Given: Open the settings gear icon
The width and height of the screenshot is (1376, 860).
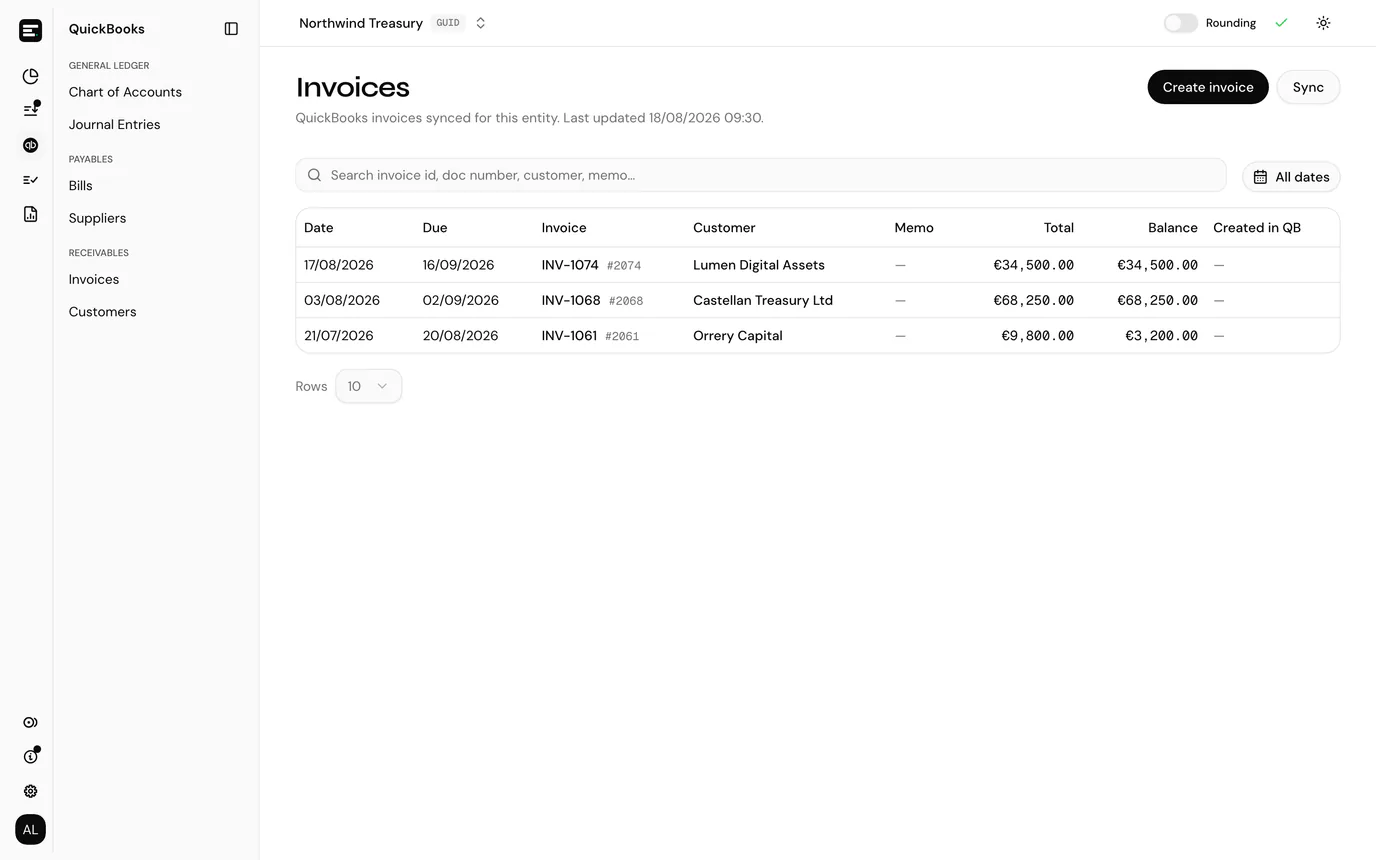Looking at the screenshot, I should 30,791.
